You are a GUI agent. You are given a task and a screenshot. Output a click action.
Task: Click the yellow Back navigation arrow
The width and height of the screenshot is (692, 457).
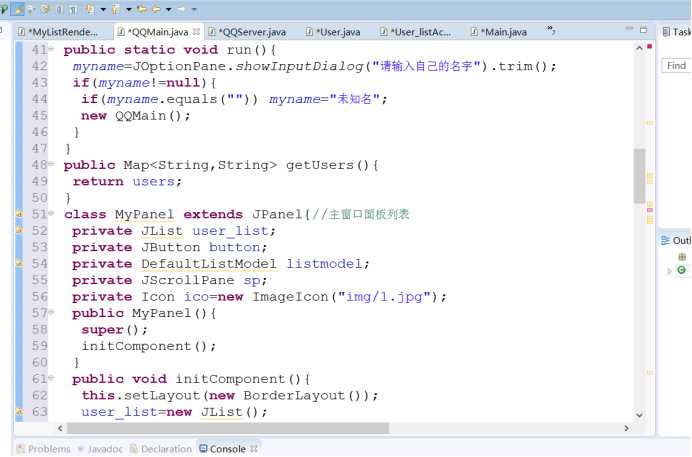(x=156, y=9)
